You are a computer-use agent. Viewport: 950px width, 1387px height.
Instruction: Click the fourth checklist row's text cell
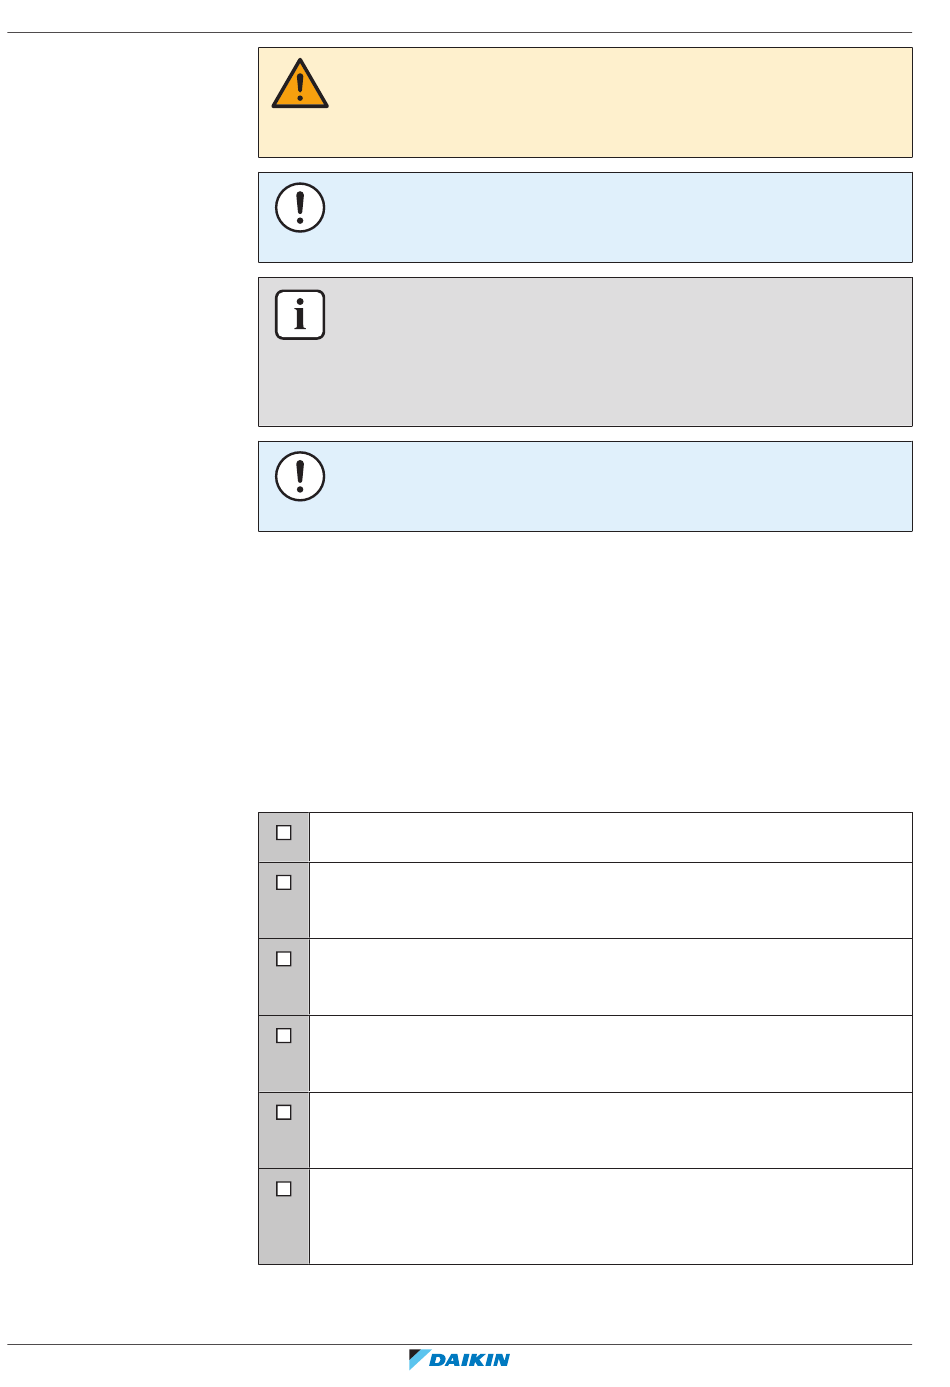(x=610, y=1054)
